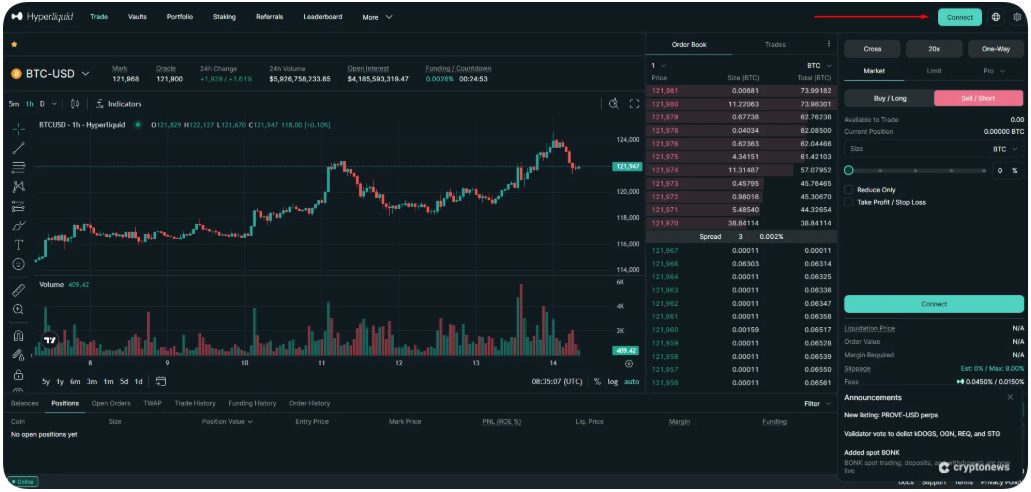
Task: Enable the Reduce Only checkbox
Action: click(x=849, y=190)
